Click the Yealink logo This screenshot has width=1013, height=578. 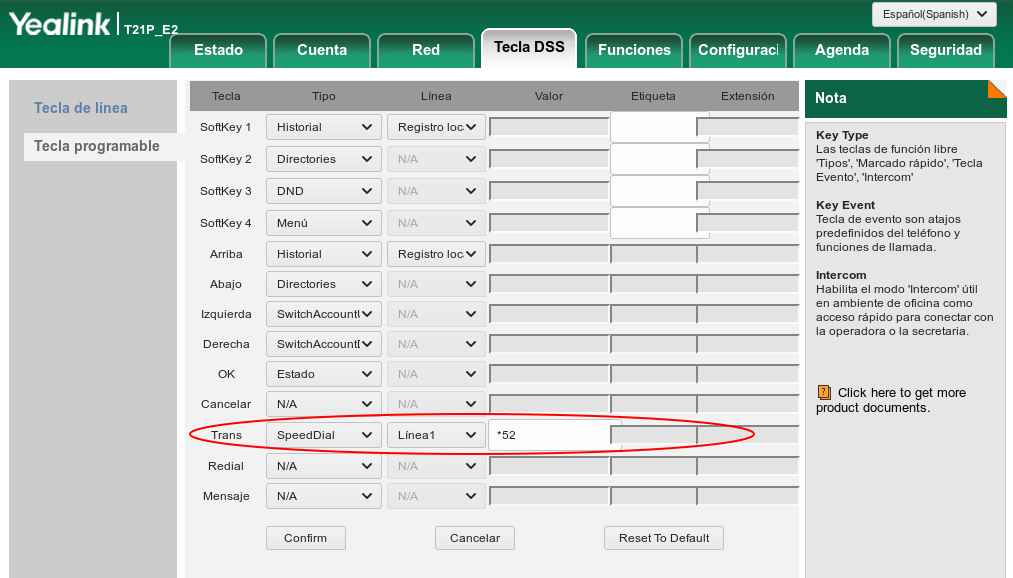pos(60,24)
